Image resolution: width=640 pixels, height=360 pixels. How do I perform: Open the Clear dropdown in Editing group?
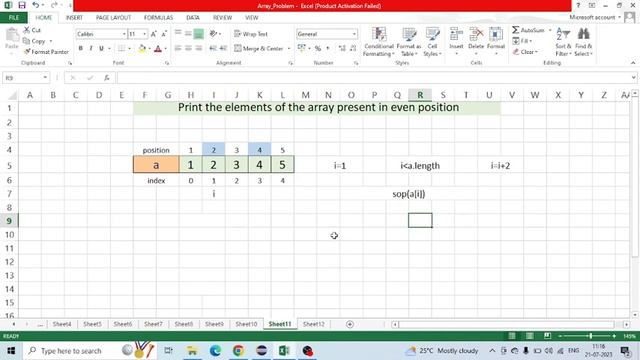[526, 52]
